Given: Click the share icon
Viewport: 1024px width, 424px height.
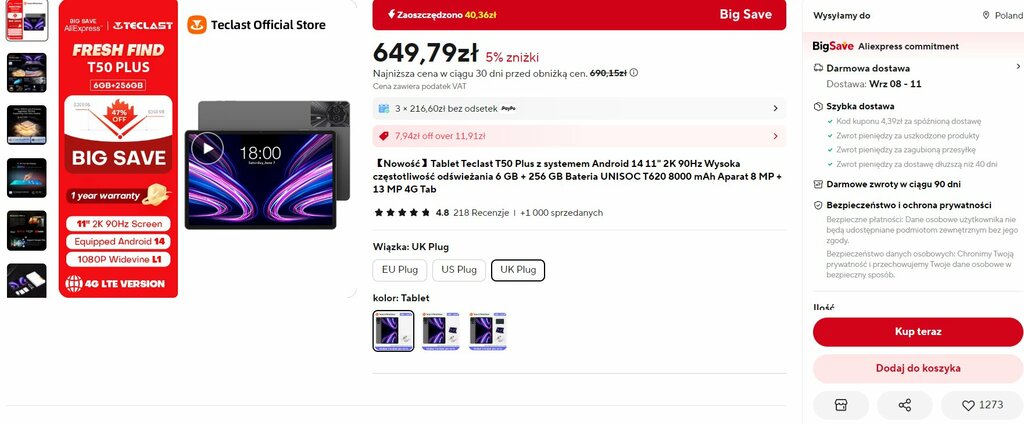Looking at the screenshot, I should tap(904, 405).
